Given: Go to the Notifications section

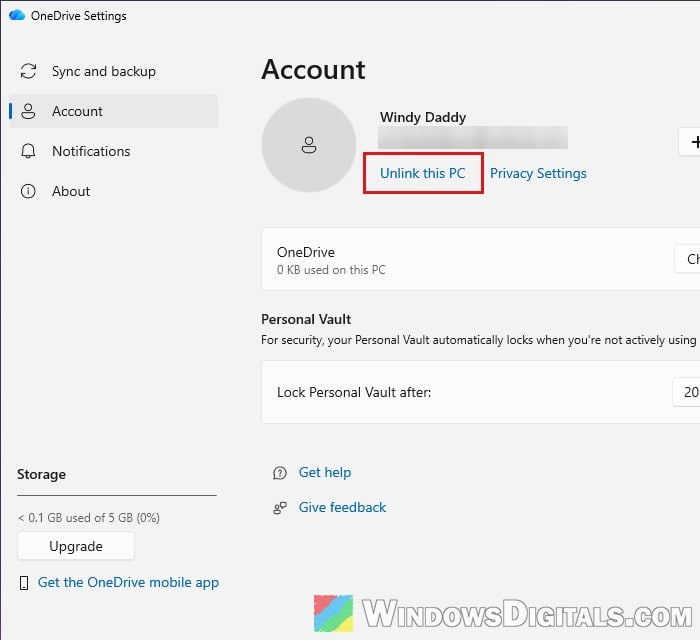Looking at the screenshot, I should (113, 151).
